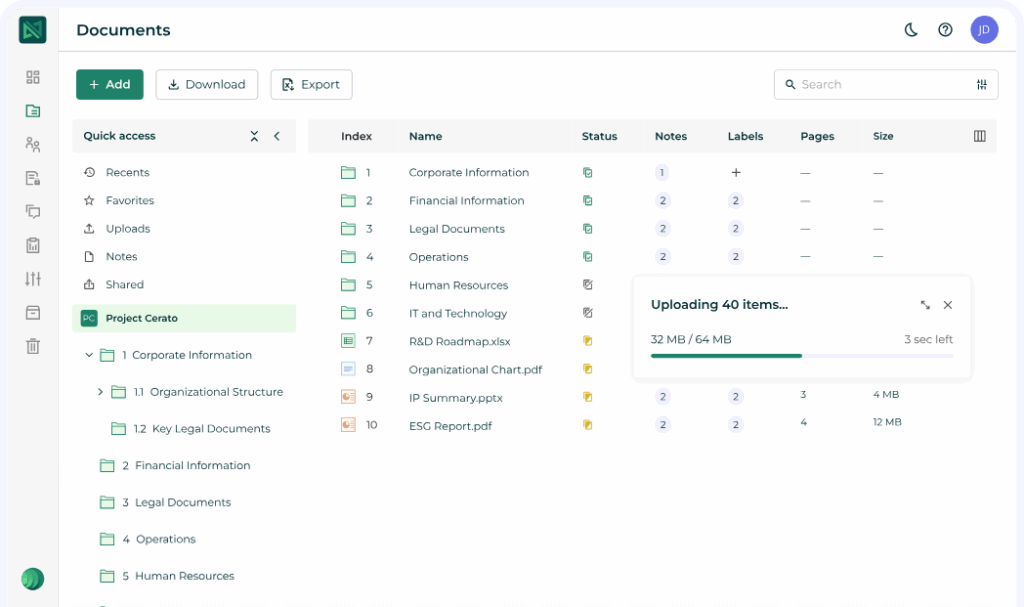This screenshot has width=1024, height=607.
Task: Open the table column settings icon
Action: (979, 136)
